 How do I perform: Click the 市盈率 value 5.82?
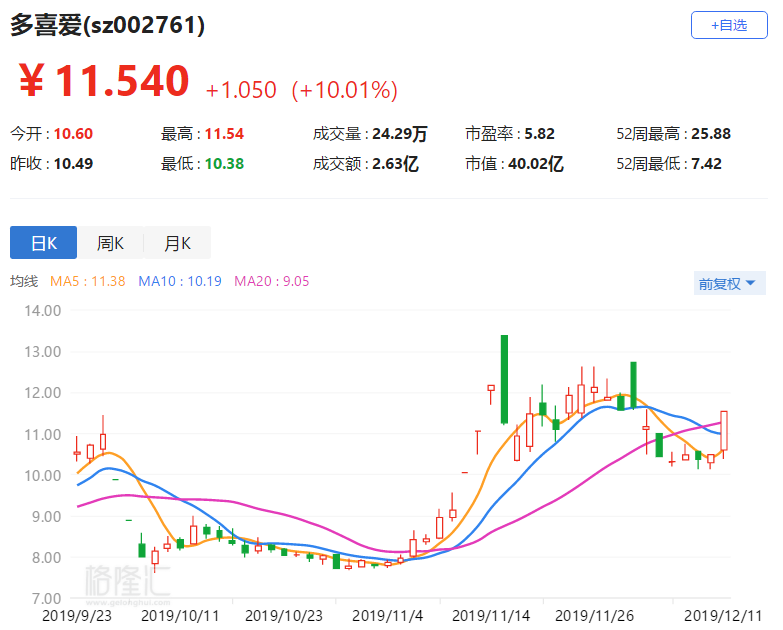pyautogui.click(x=539, y=134)
